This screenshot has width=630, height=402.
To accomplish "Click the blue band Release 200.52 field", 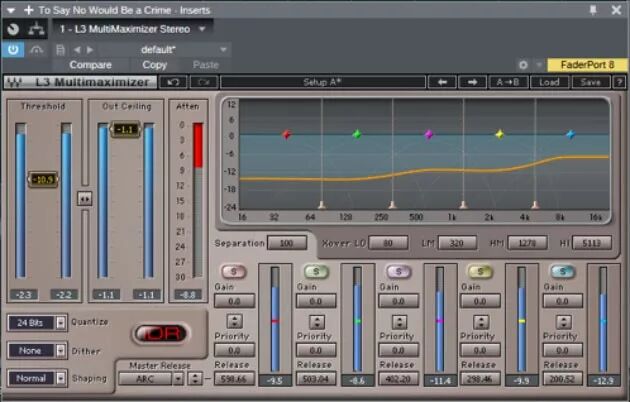I will click(562, 379).
